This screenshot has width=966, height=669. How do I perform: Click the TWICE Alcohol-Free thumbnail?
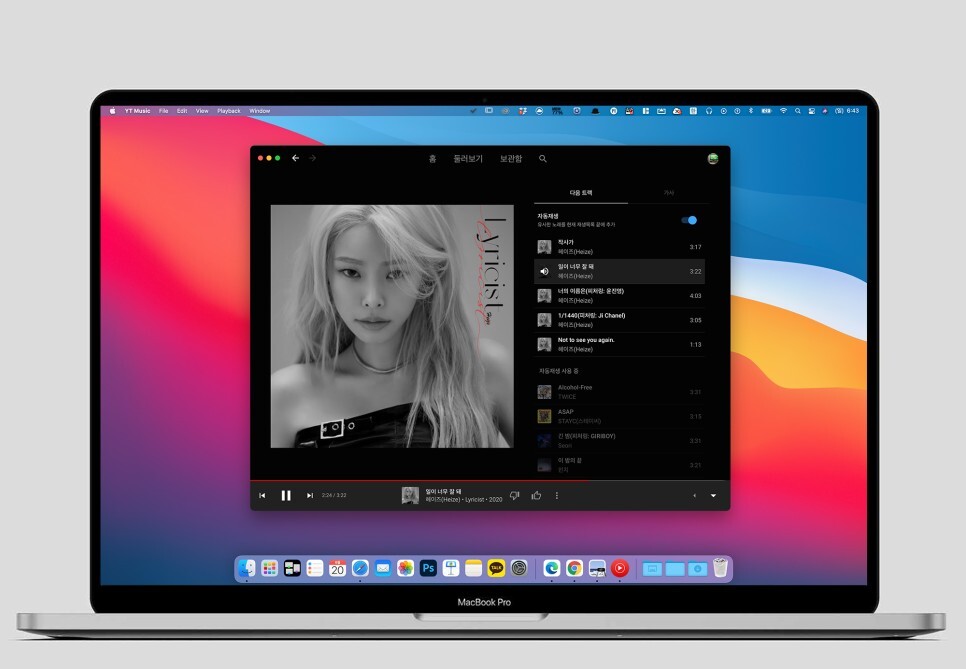[x=544, y=392]
